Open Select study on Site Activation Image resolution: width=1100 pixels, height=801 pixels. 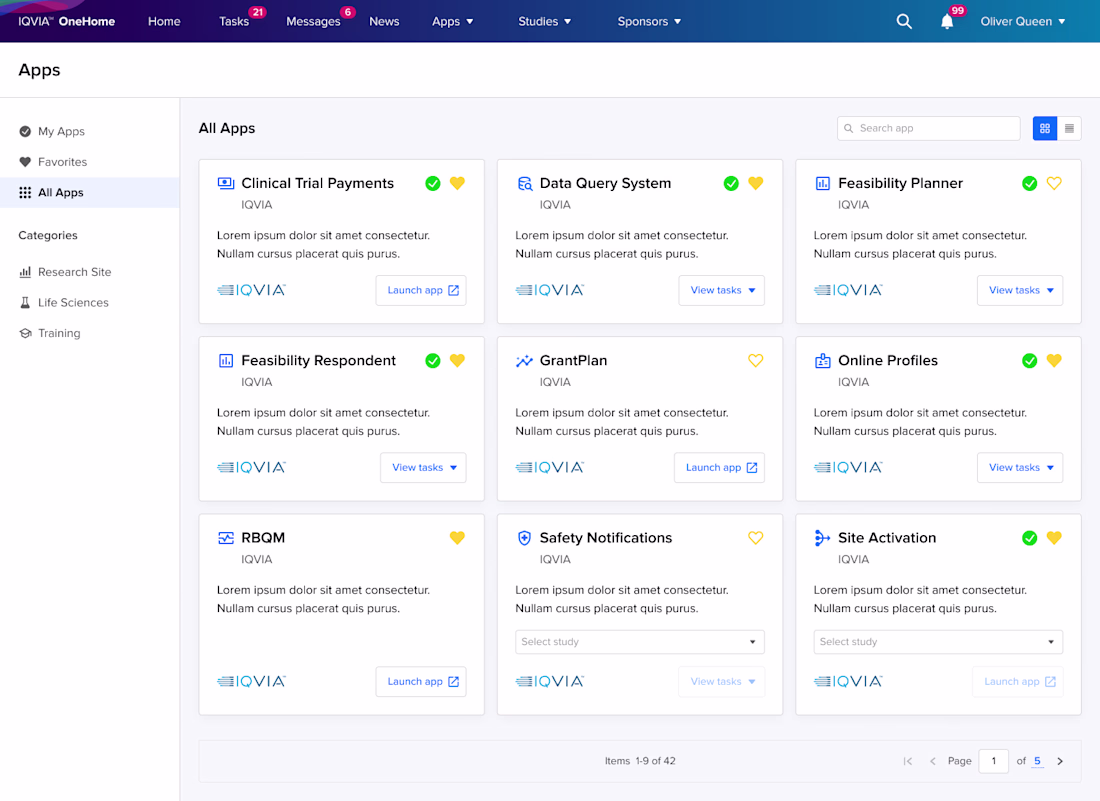pyautogui.click(x=938, y=642)
